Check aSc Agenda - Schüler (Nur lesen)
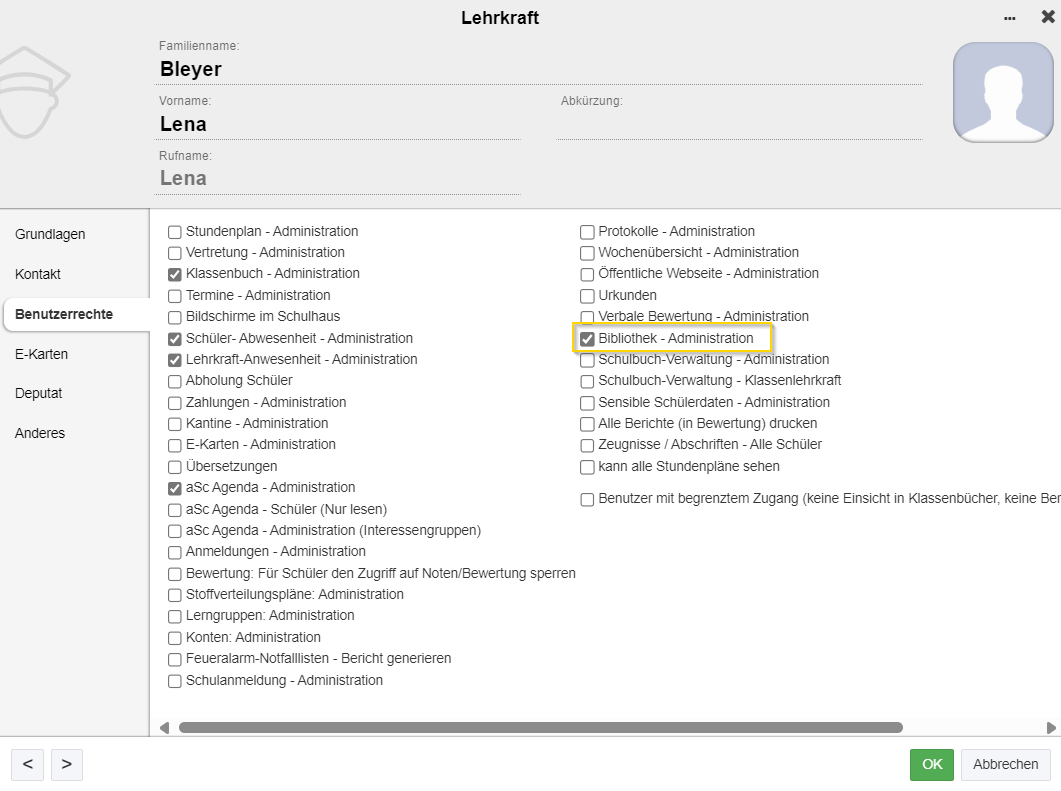This screenshot has width=1061, height=791. (x=175, y=510)
